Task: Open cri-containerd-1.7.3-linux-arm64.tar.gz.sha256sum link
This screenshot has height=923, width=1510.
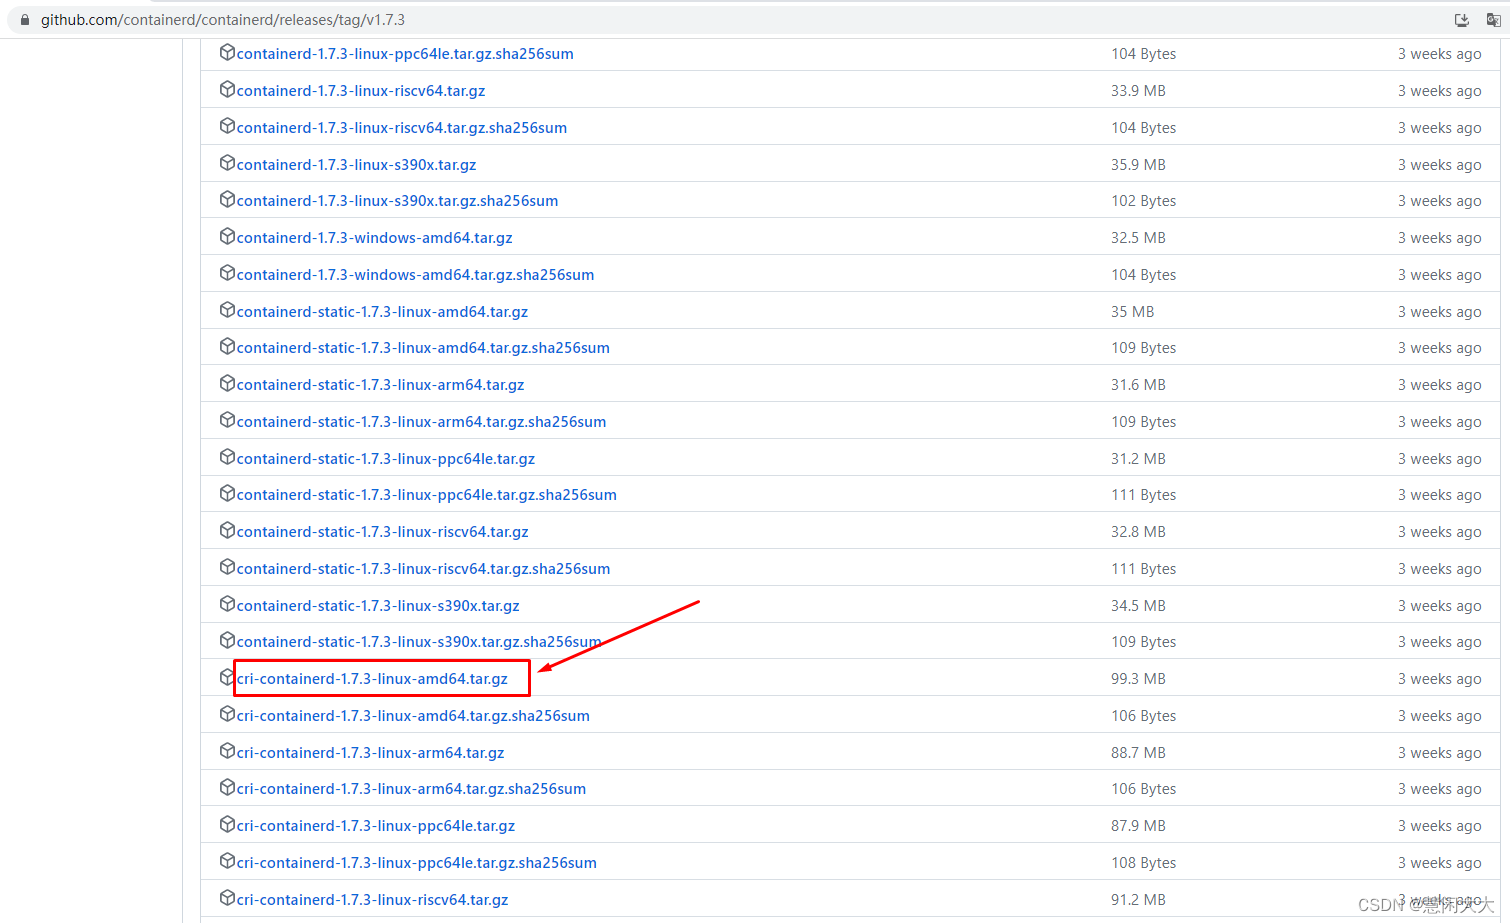Action: point(411,789)
